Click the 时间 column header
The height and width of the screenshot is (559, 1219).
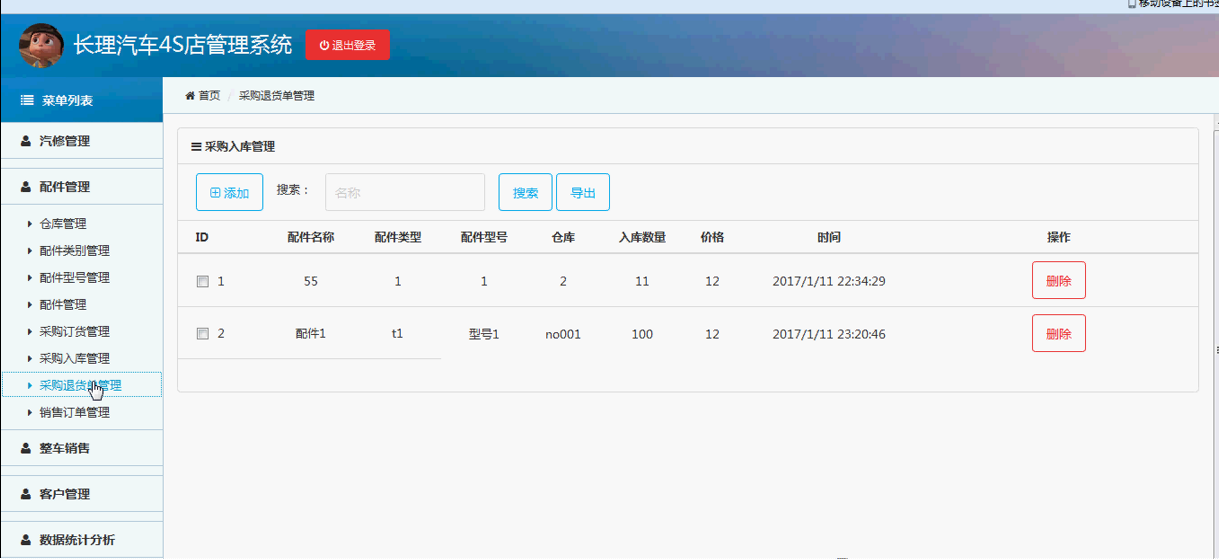[829, 238]
